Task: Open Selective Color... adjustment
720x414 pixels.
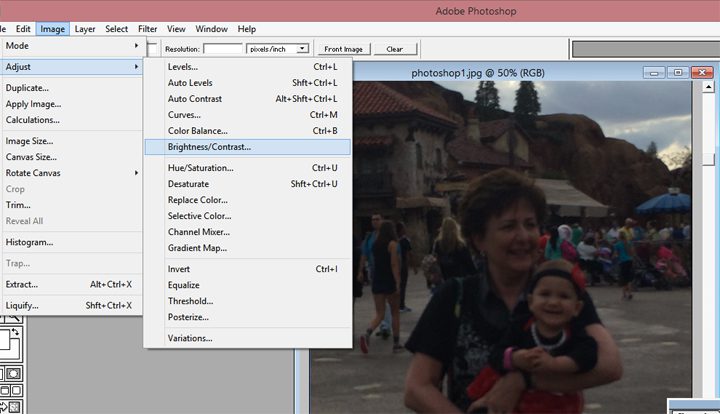Action: pyautogui.click(x=248, y=216)
